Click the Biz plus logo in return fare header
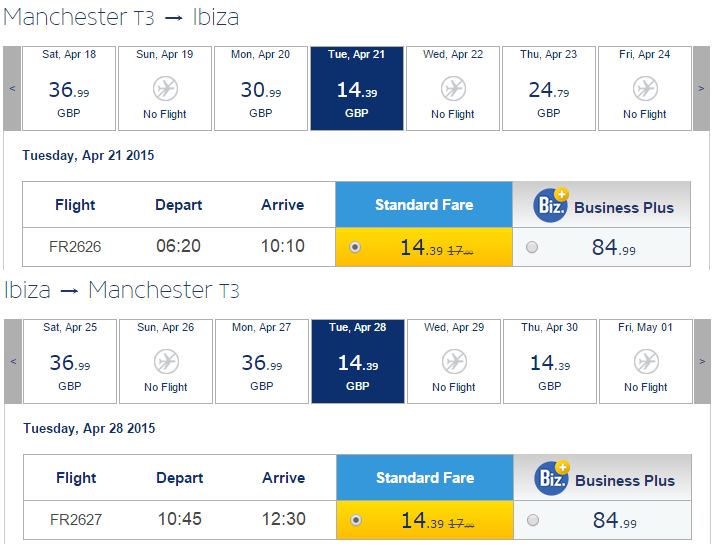The height and width of the screenshot is (553, 719). coord(552,478)
